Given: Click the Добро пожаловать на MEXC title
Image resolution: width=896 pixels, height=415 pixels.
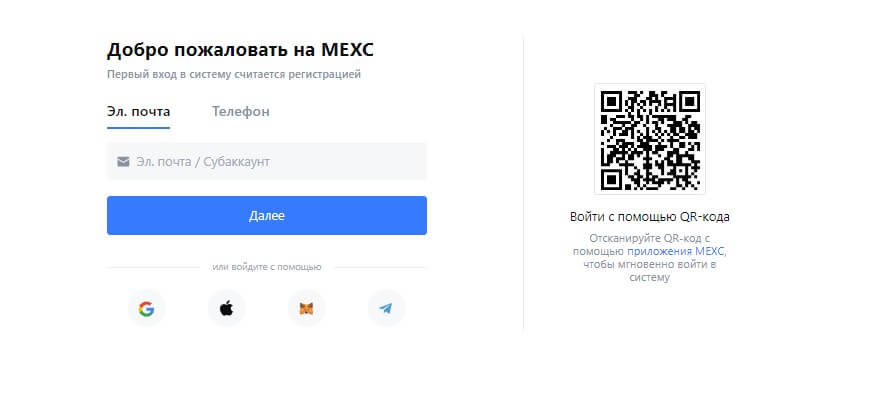Looking at the screenshot, I should coord(240,50).
